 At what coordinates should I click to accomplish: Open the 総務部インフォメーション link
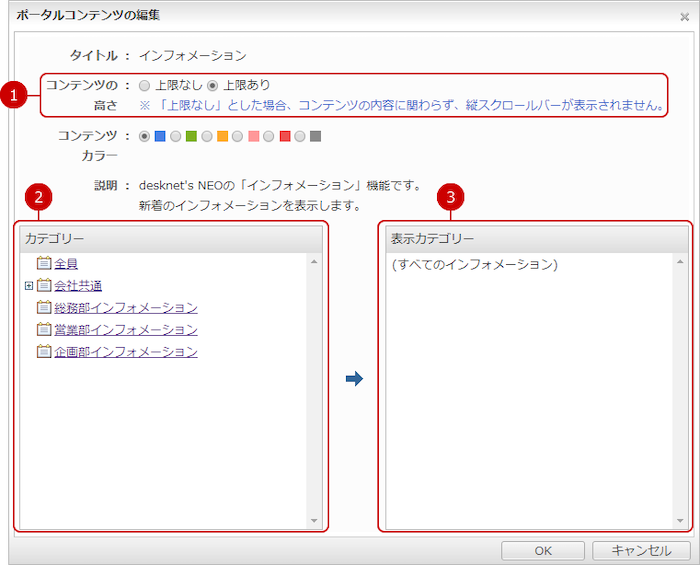(x=125, y=308)
